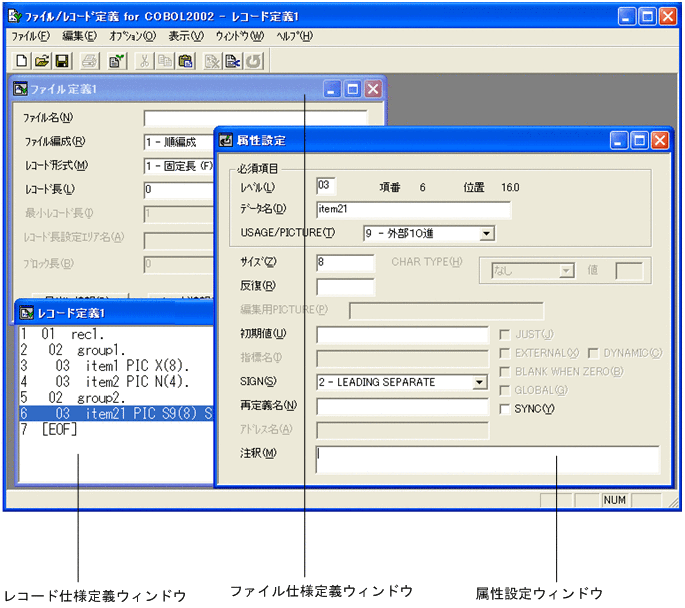Open the CHAR TYPE(H) なし dropdown
The width and height of the screenshot is (685, 608).
click(566, 271)
